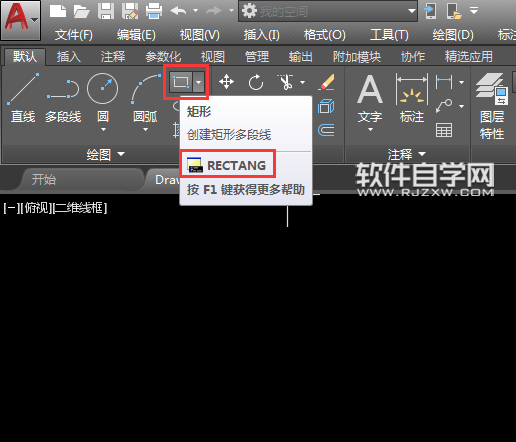516x442 pixels.
Task: Expand the Text options dropdown arrow
Action: [370, 129]
